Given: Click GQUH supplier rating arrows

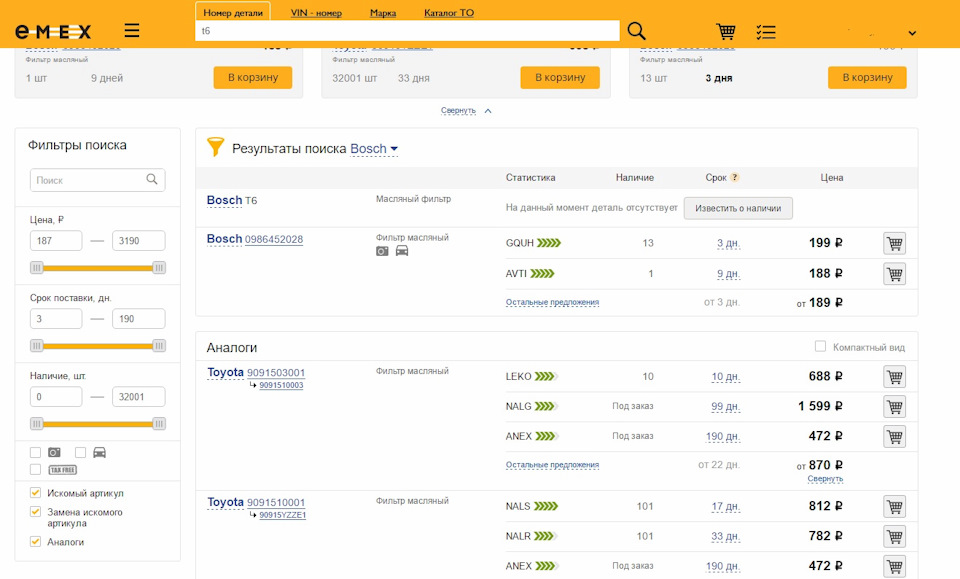Looking at the screenshot, I should coord(549,243).
